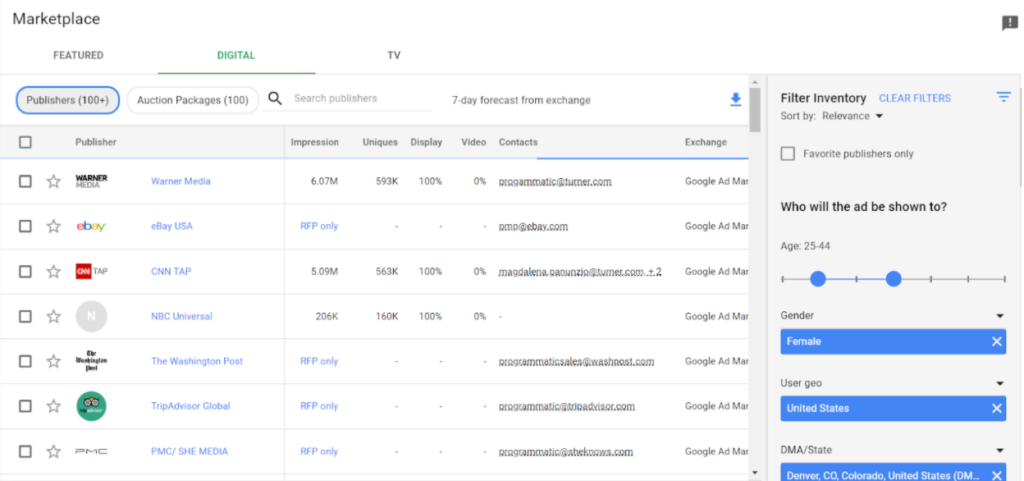1024x481 pixels.
Task: Mark NBC Universal as favorite star
Action: pos(54,317)
